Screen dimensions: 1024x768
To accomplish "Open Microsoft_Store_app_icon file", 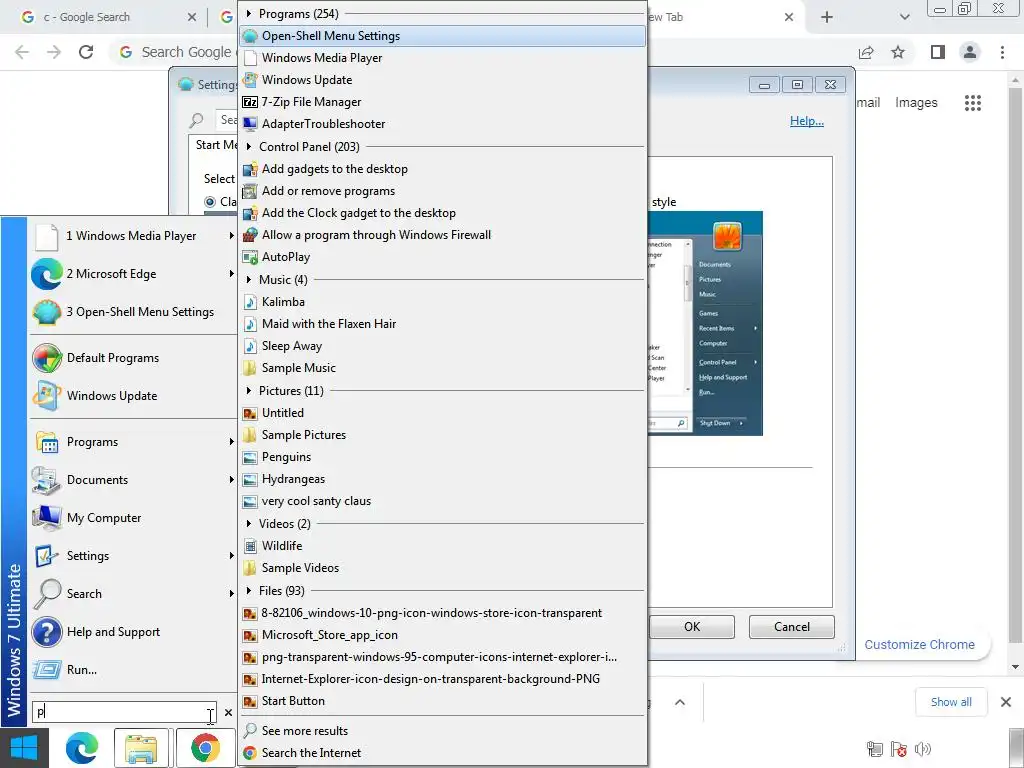I will coord(442,635).
